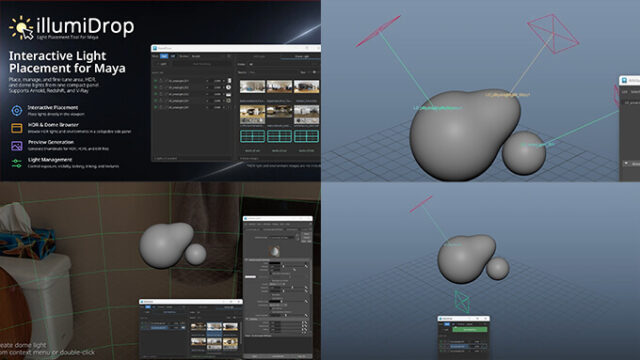Select the blue active tab in the top illumiDrop panel
The height and width of the screenshot is (360, 640).
point(164,56)
